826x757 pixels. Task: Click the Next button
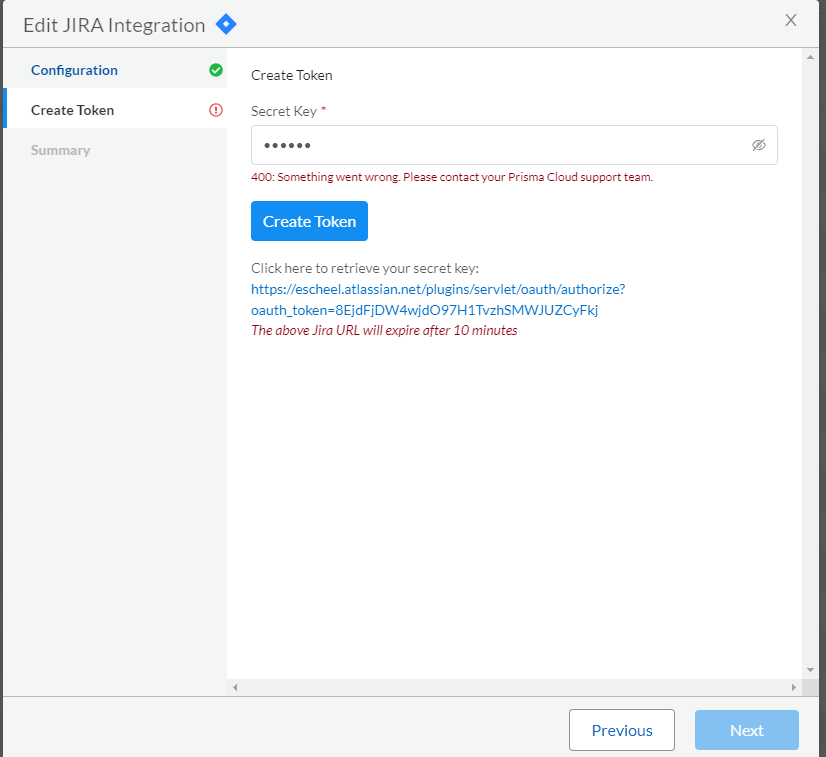click(746, 730)
